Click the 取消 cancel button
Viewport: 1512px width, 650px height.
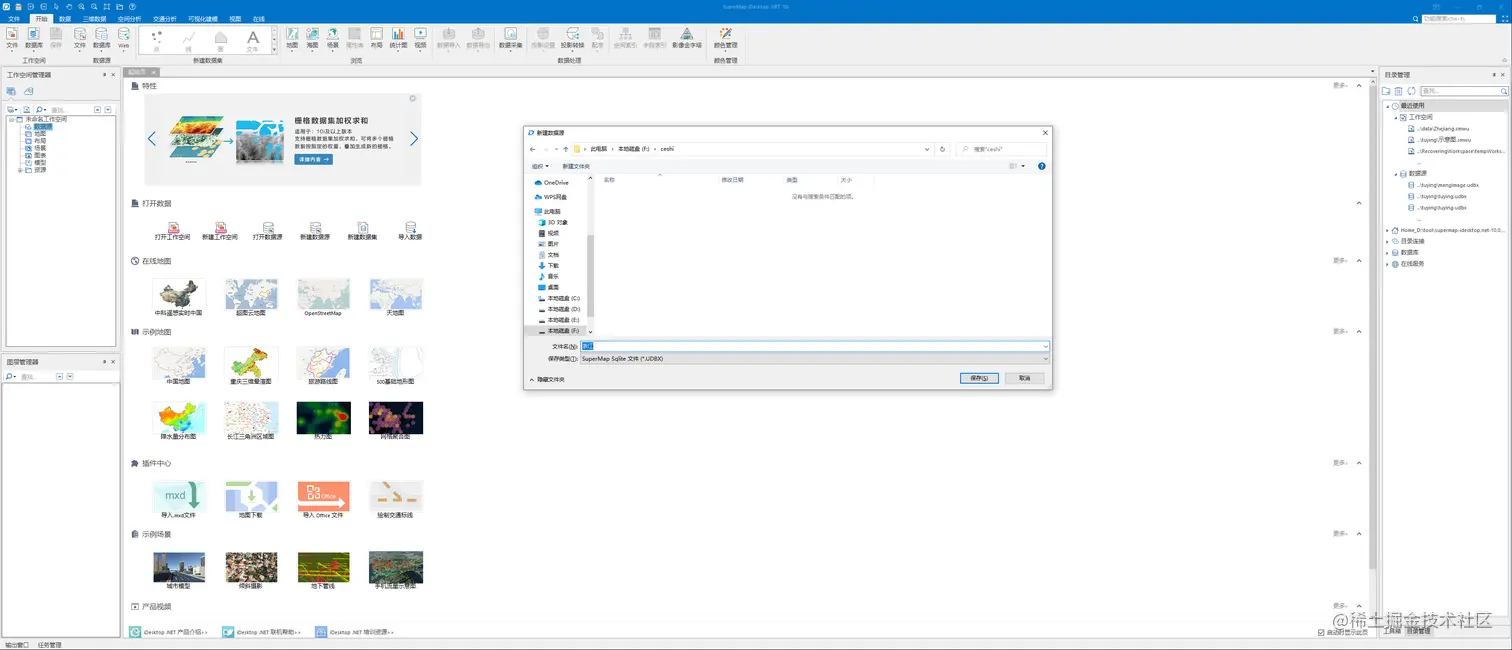click(1024, 378)
